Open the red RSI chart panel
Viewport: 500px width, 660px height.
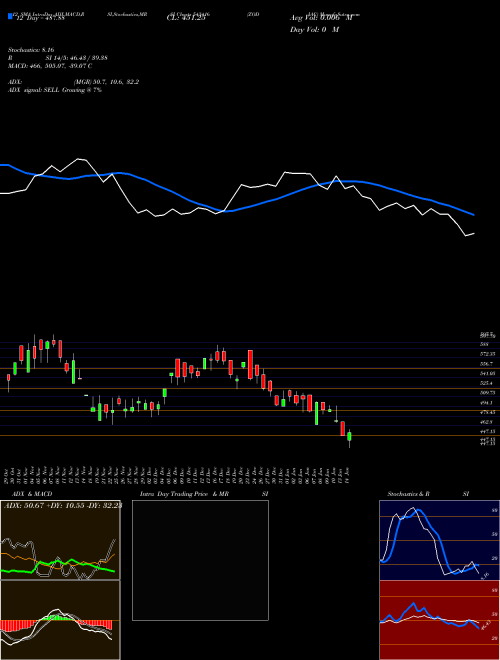[439, 620]
